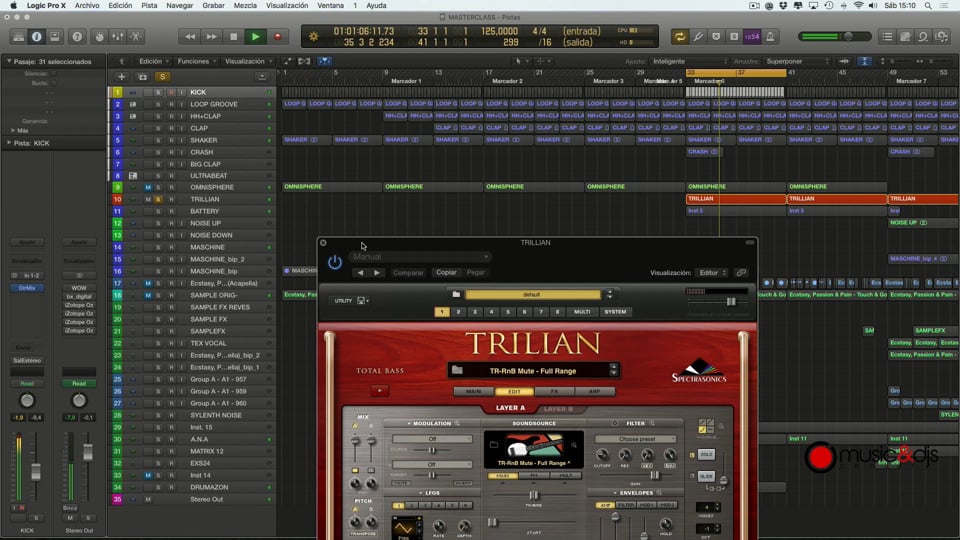The width and height of the screenshot is (960, 540).
Task: Open Pista menu
Action: [x=149, y=6]
